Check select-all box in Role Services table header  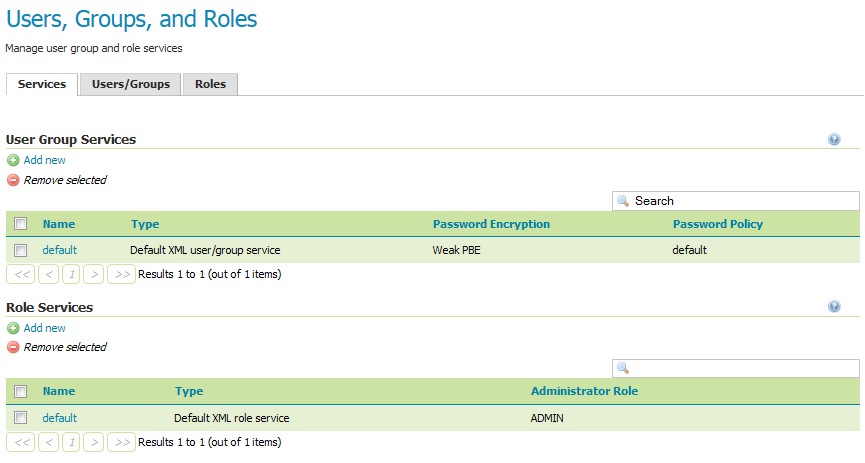click(21, 392)
